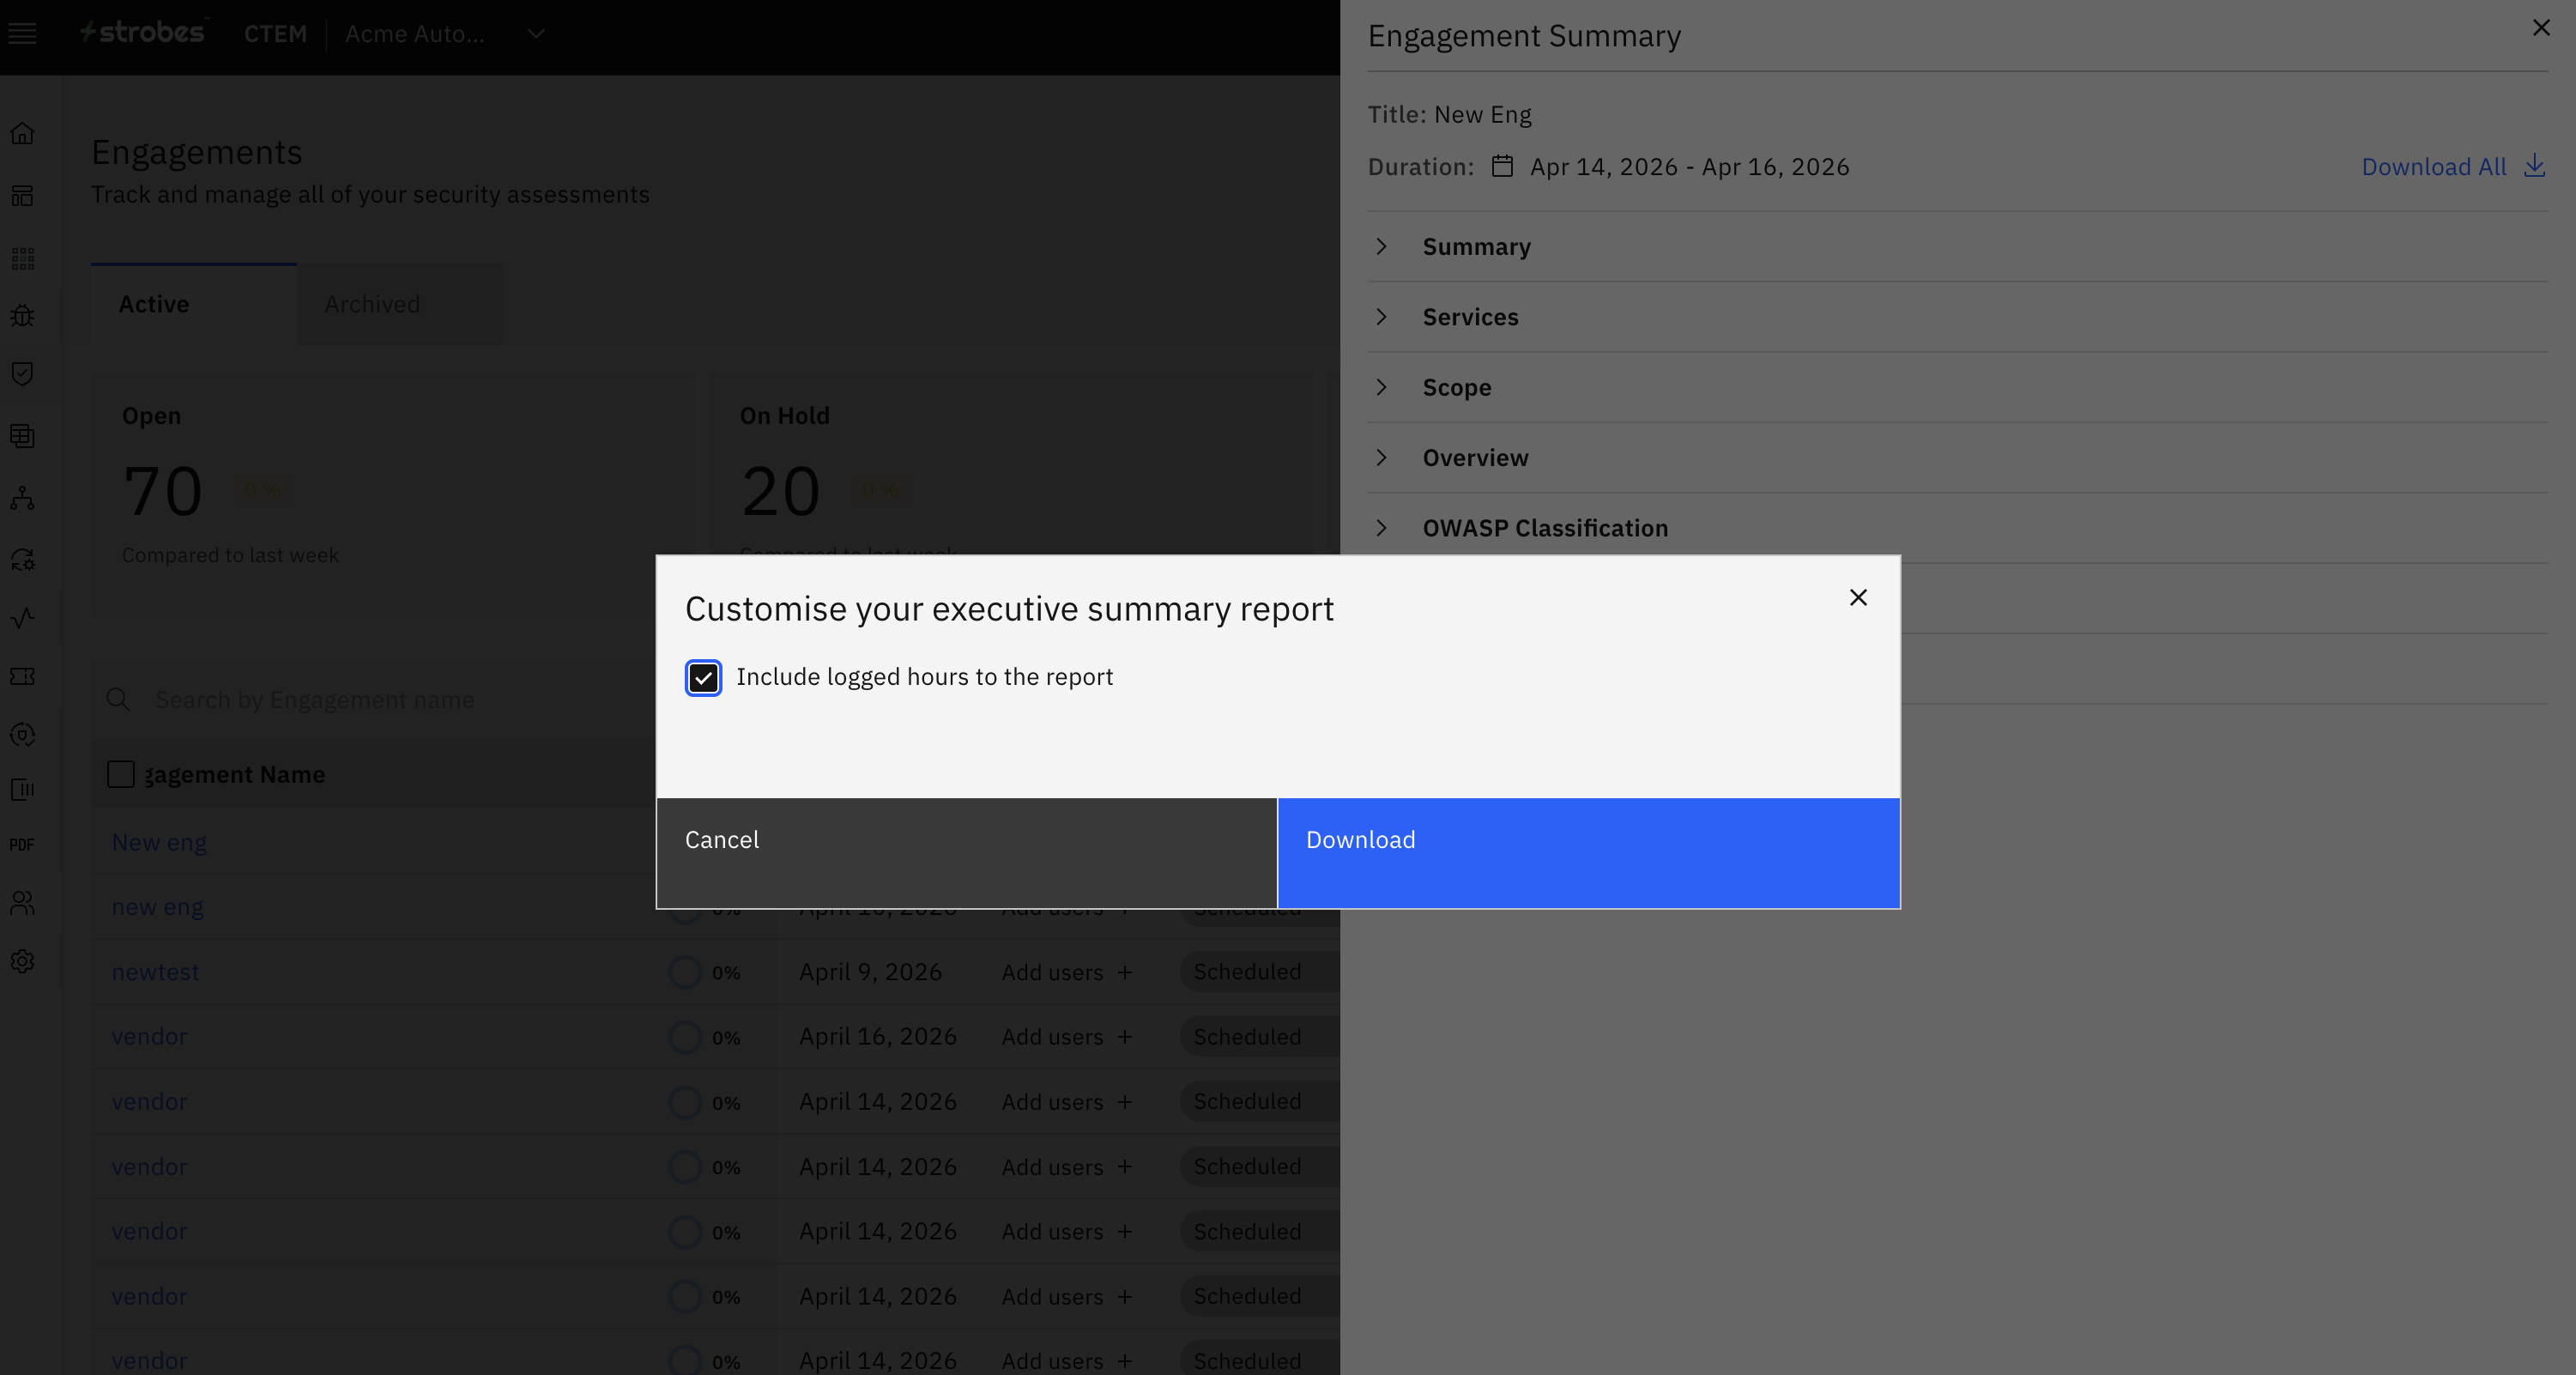Click the Download All arrow icon
The height and width of the screenshot is (1375, 2576).
point(2533,166)
